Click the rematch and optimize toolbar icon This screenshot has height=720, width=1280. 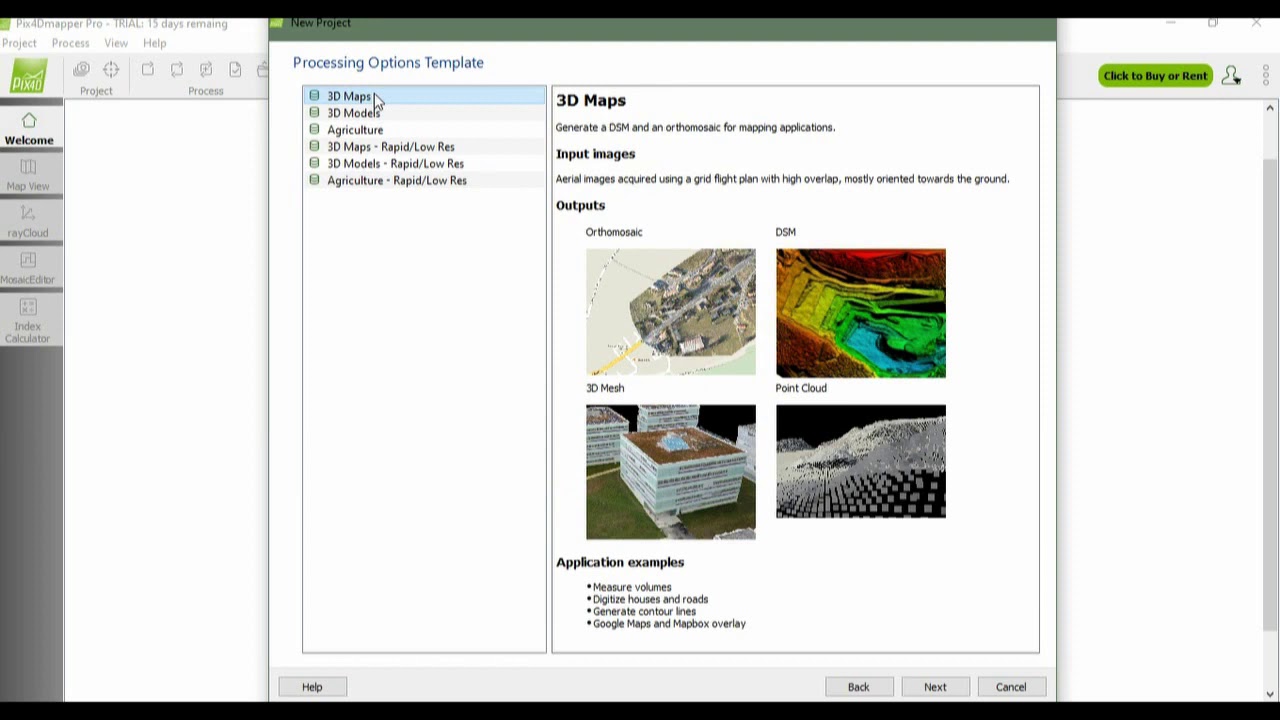point(205,69)
